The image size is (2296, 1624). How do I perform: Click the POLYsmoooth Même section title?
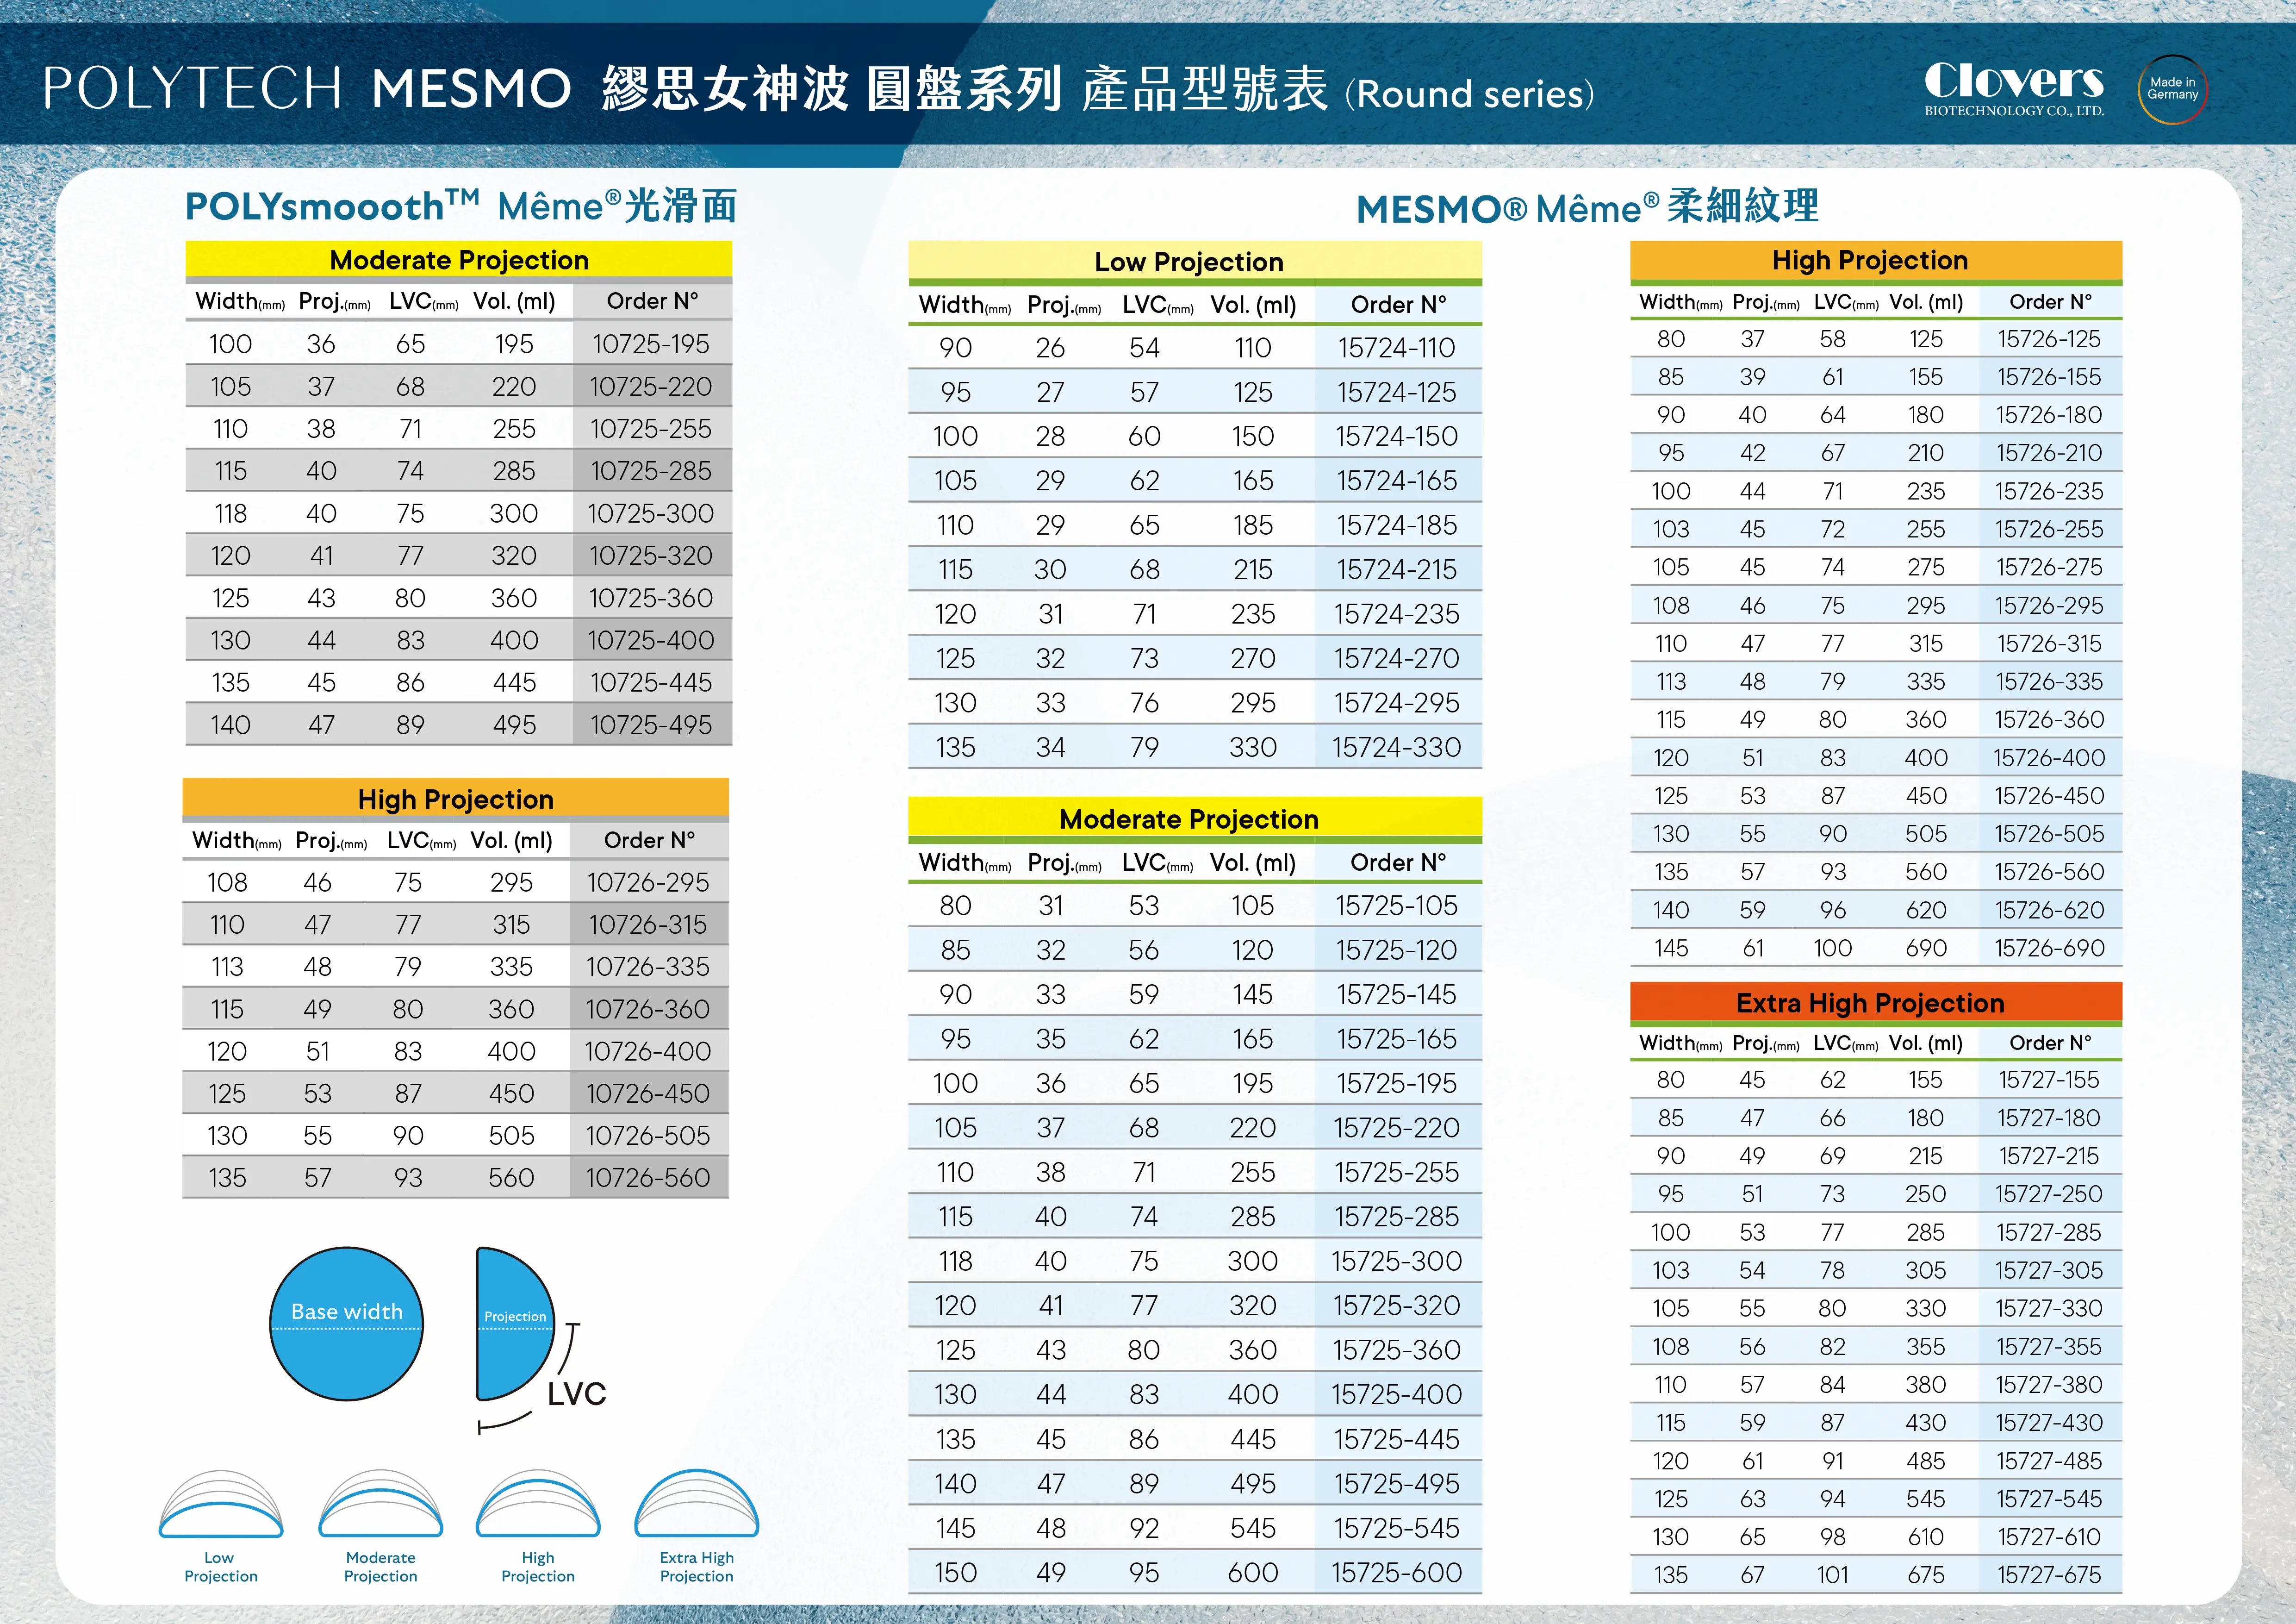click(461, 206)
